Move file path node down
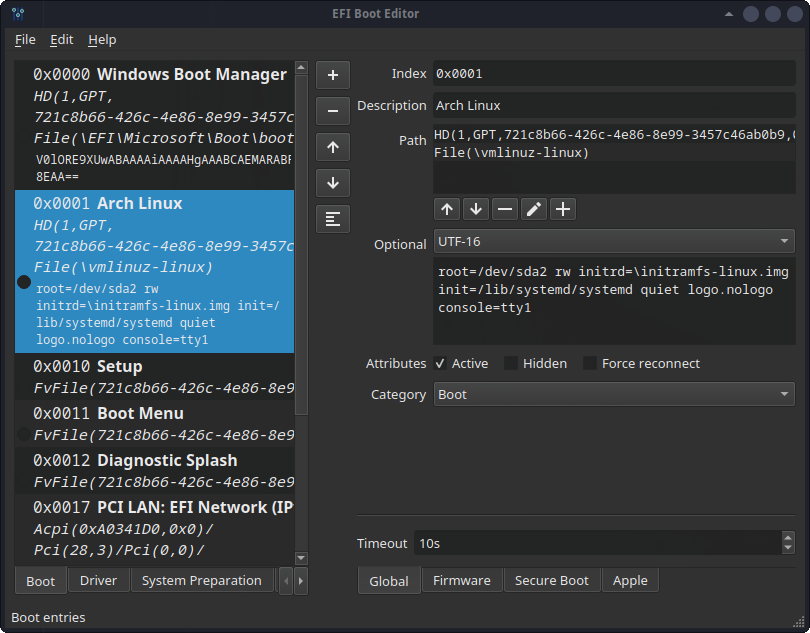Image resolution: width=810 pixels, height=633 pixels. [x=476, y=209]
